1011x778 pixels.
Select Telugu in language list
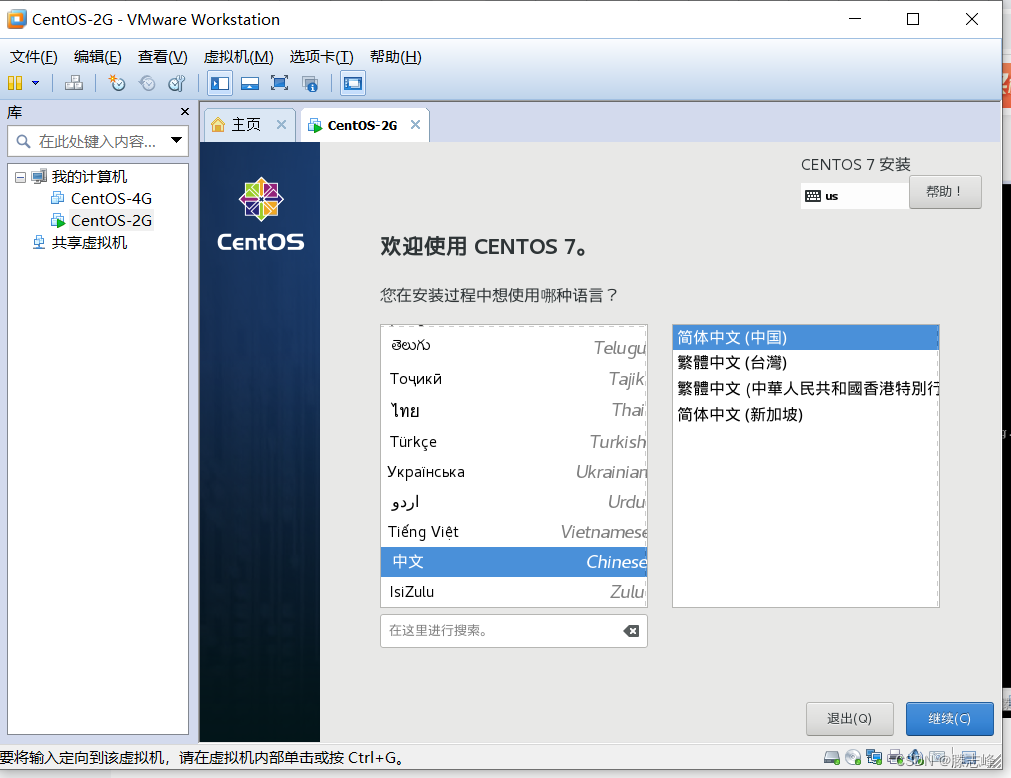pyautogui.click(x=514, y=347)
